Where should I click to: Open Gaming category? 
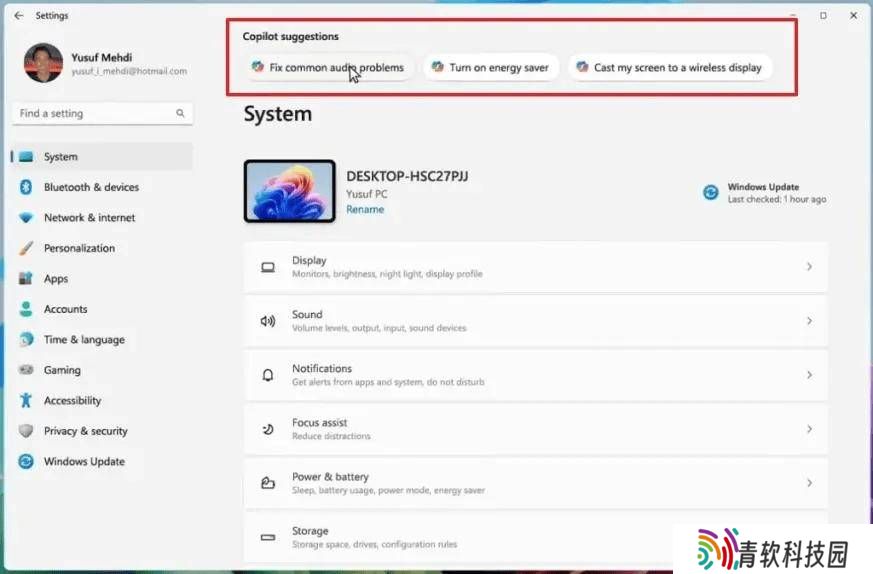pos(102,370)
